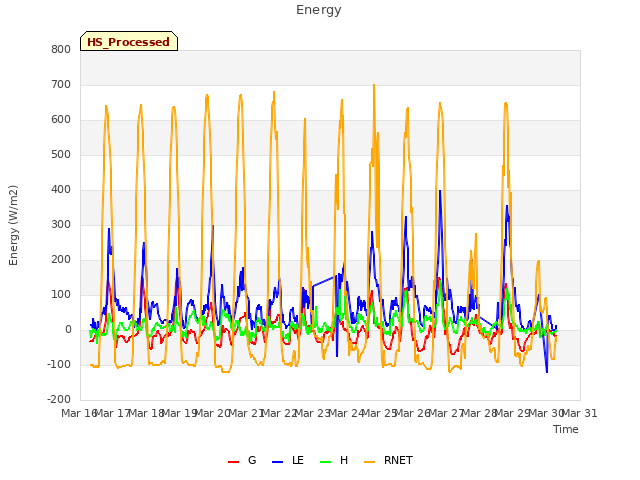This screenshot has height=480, width=640.
Task: Click the Mar 21 x-axis label
Action: pyautogui.click(x=246, y=413)
